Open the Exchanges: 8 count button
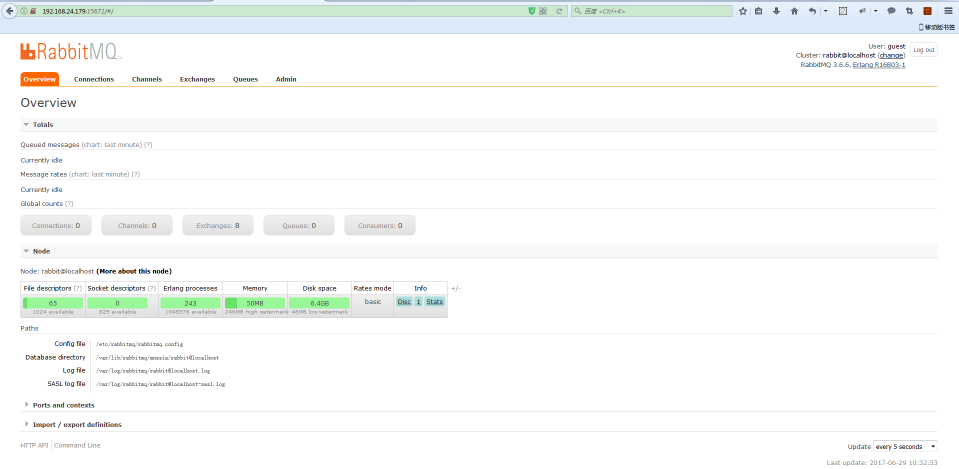Image resolution: width=959 pixels, height=469 pixels. coord(218,225)
